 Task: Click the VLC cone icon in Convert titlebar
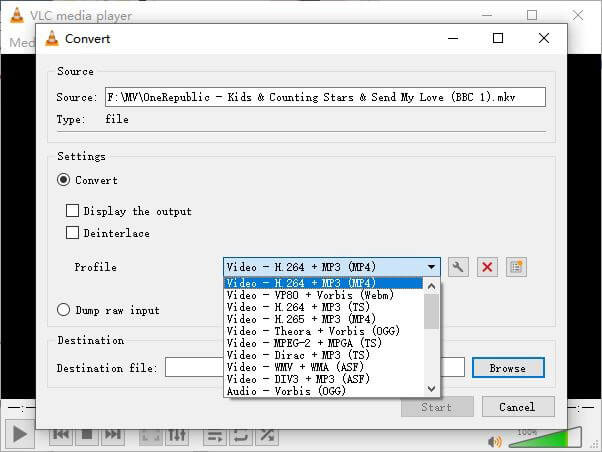pyautogui.click(x=52, y=38)
